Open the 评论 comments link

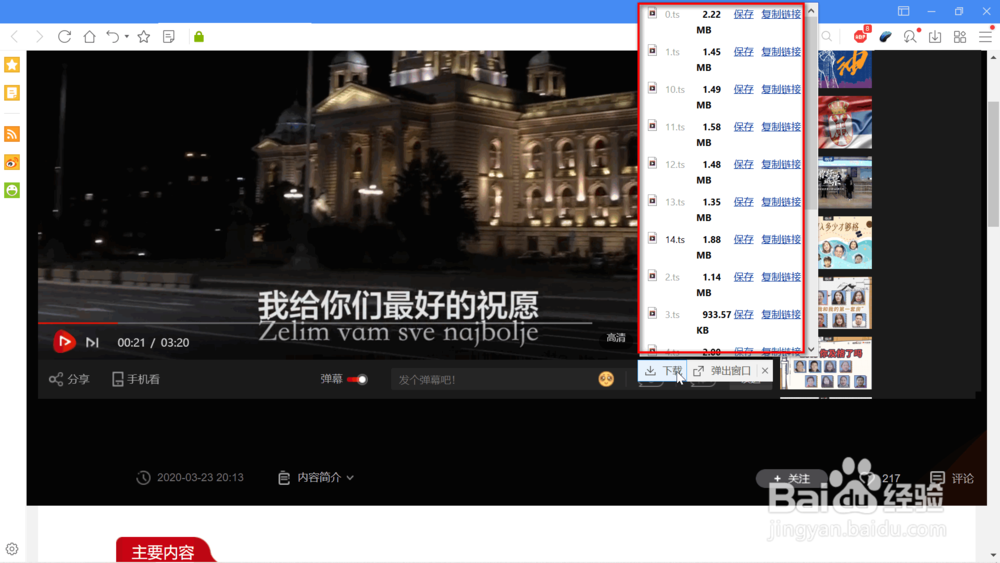pyautogui.click(x=952, y=478)
